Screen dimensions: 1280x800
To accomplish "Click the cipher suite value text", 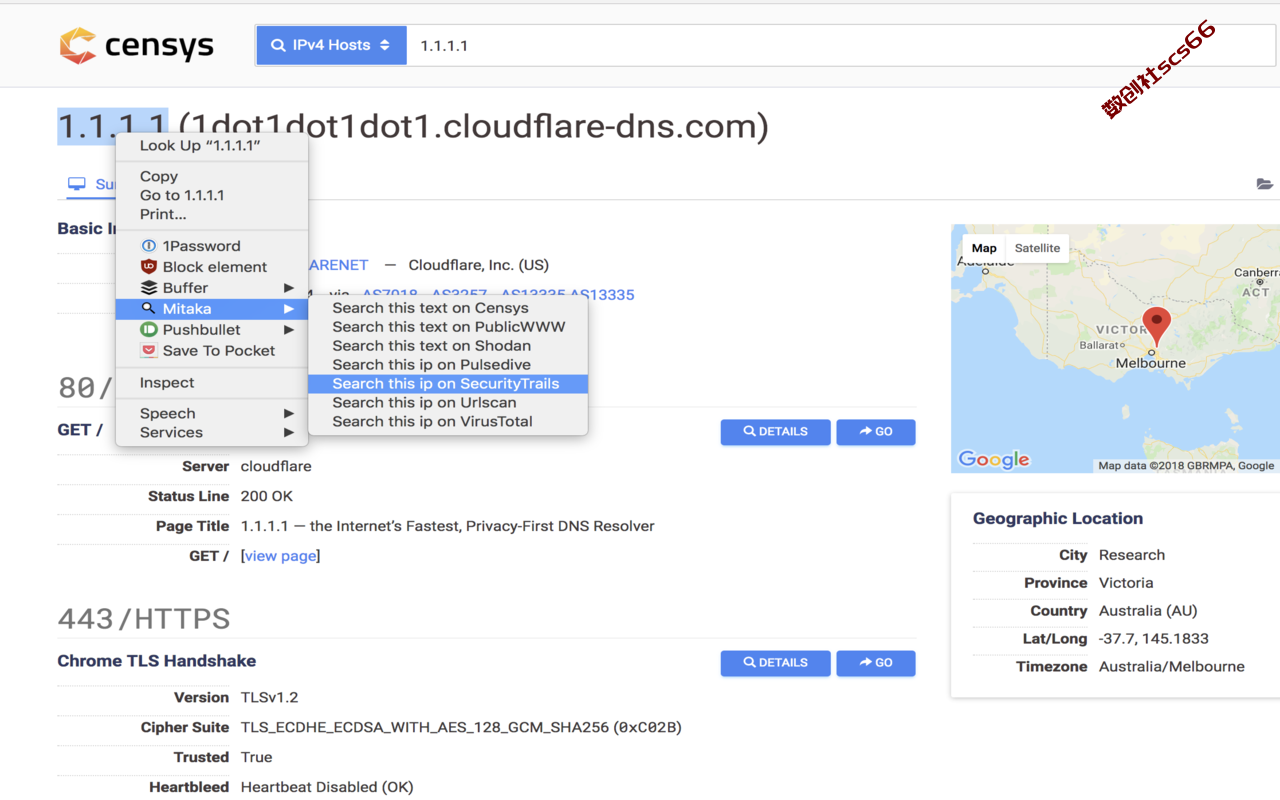I will tap(461, 728).
